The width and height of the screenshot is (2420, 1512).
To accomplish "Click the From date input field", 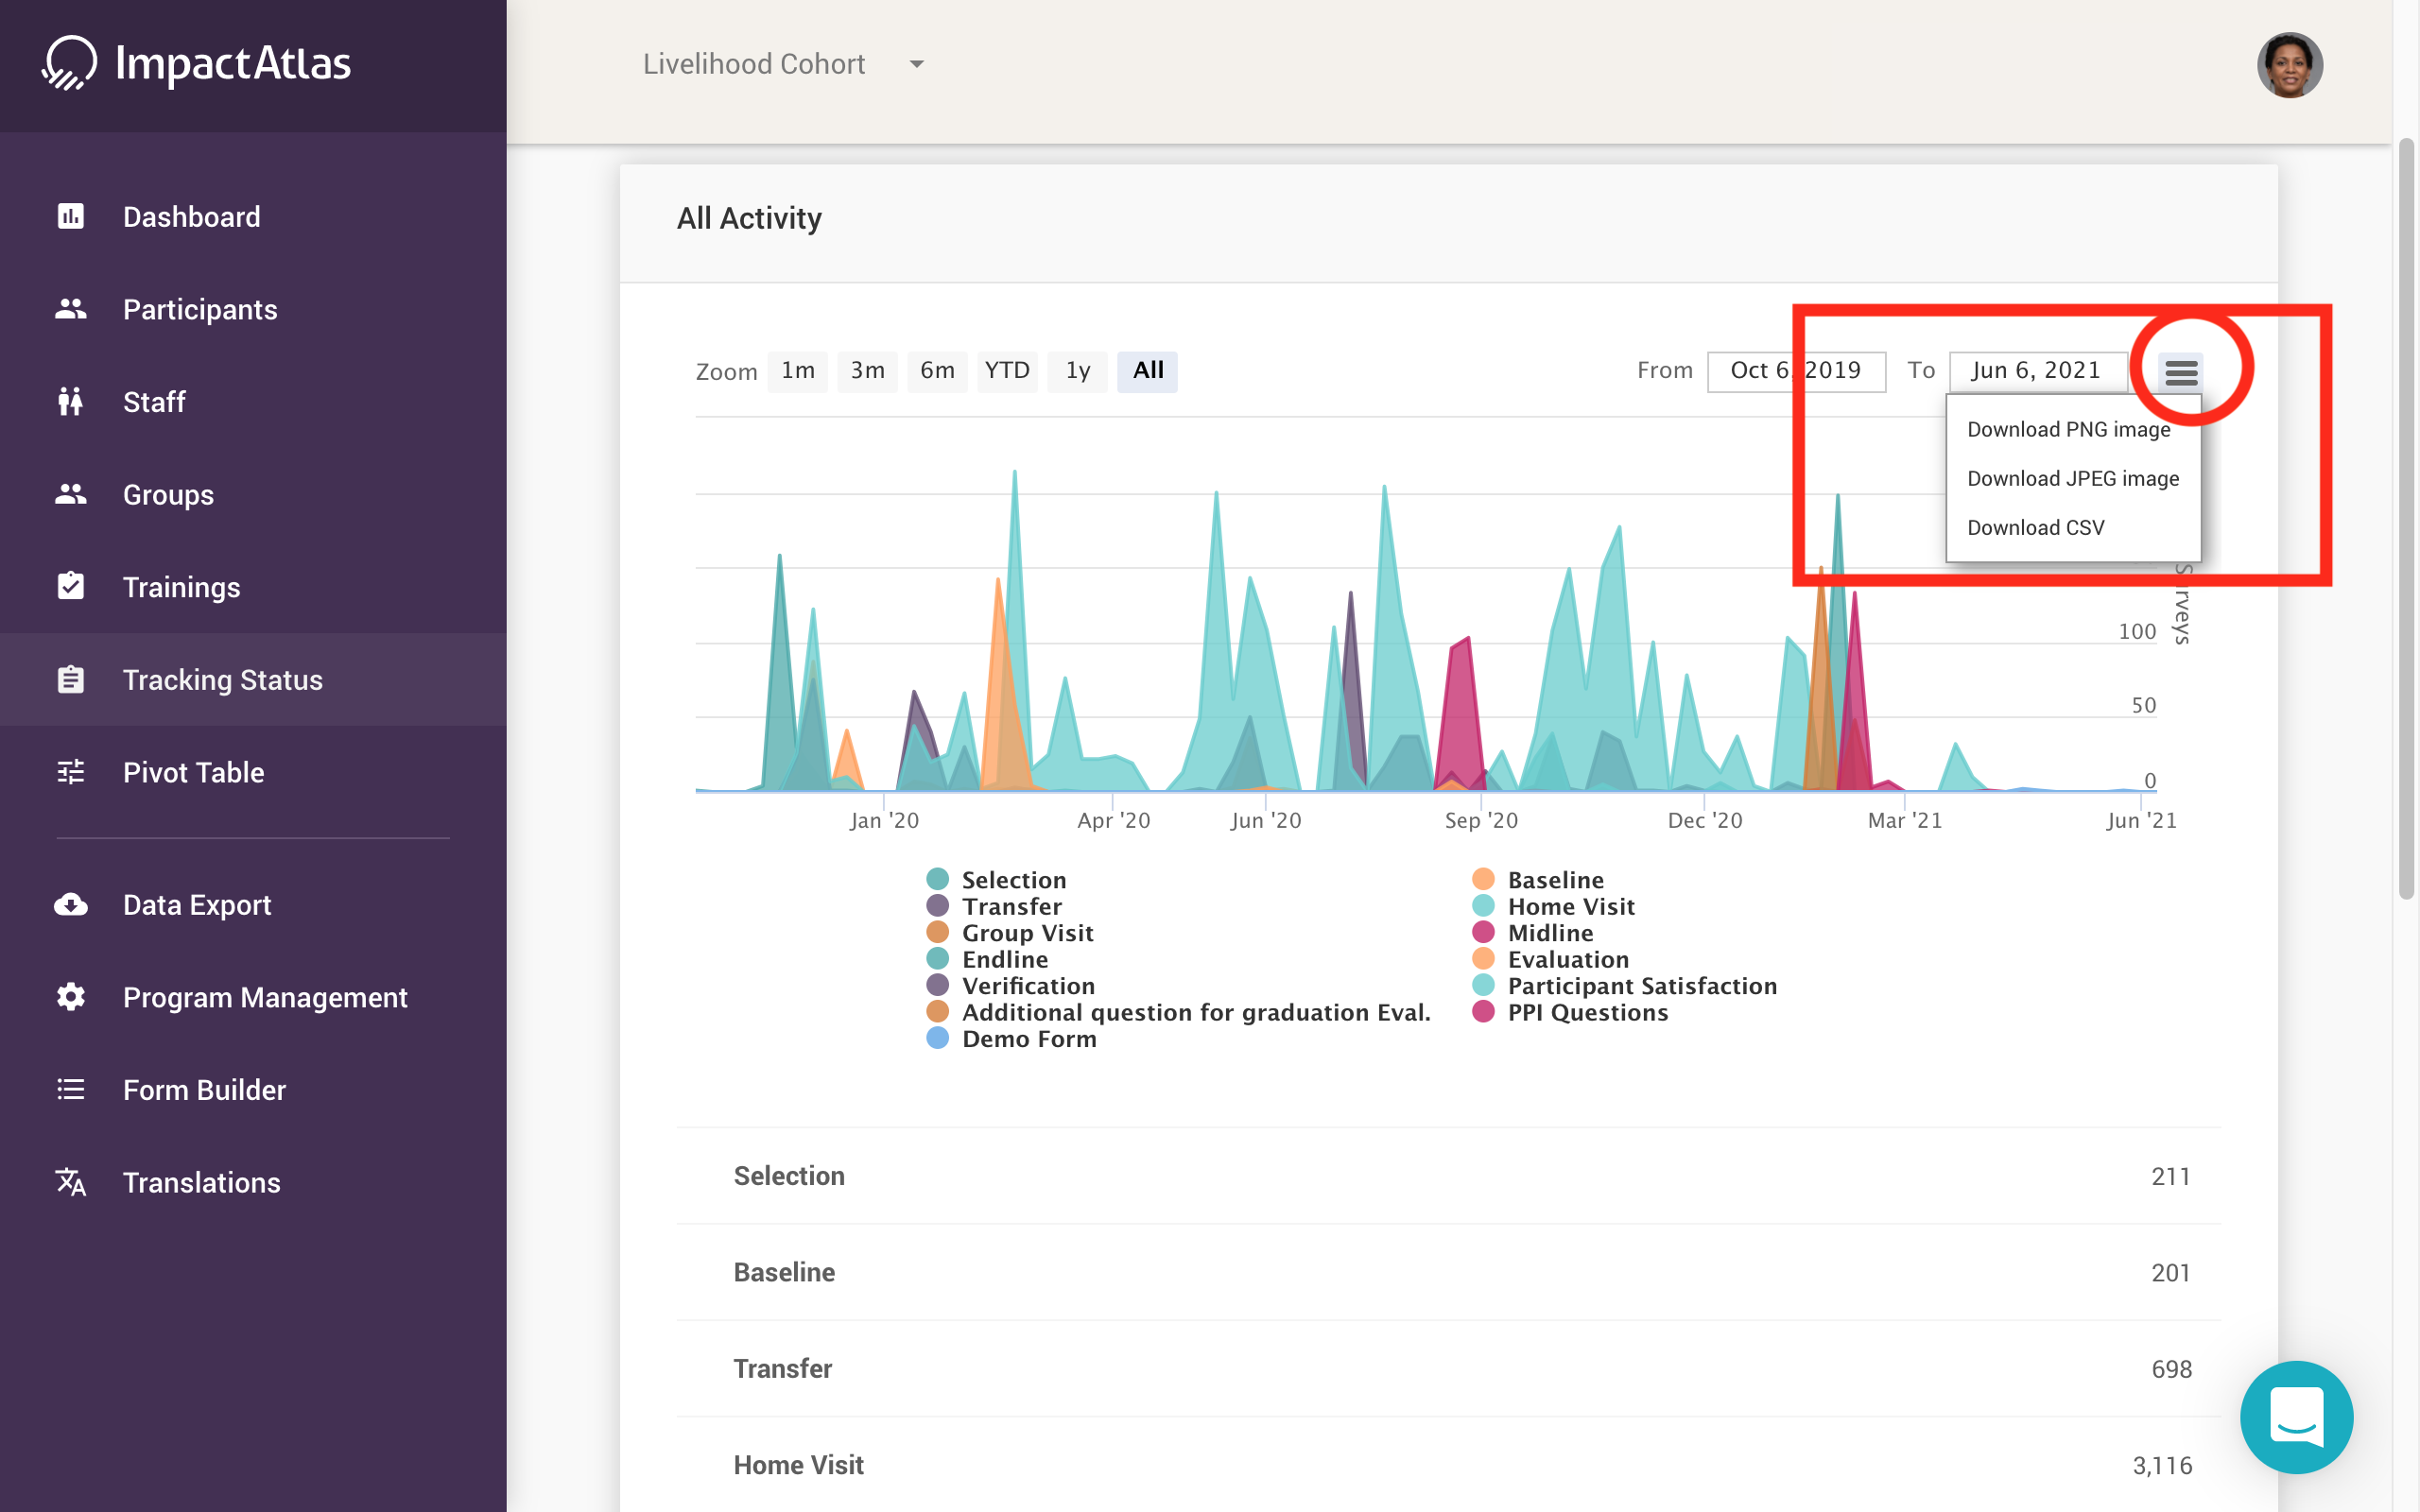I will pos(1795,371).
